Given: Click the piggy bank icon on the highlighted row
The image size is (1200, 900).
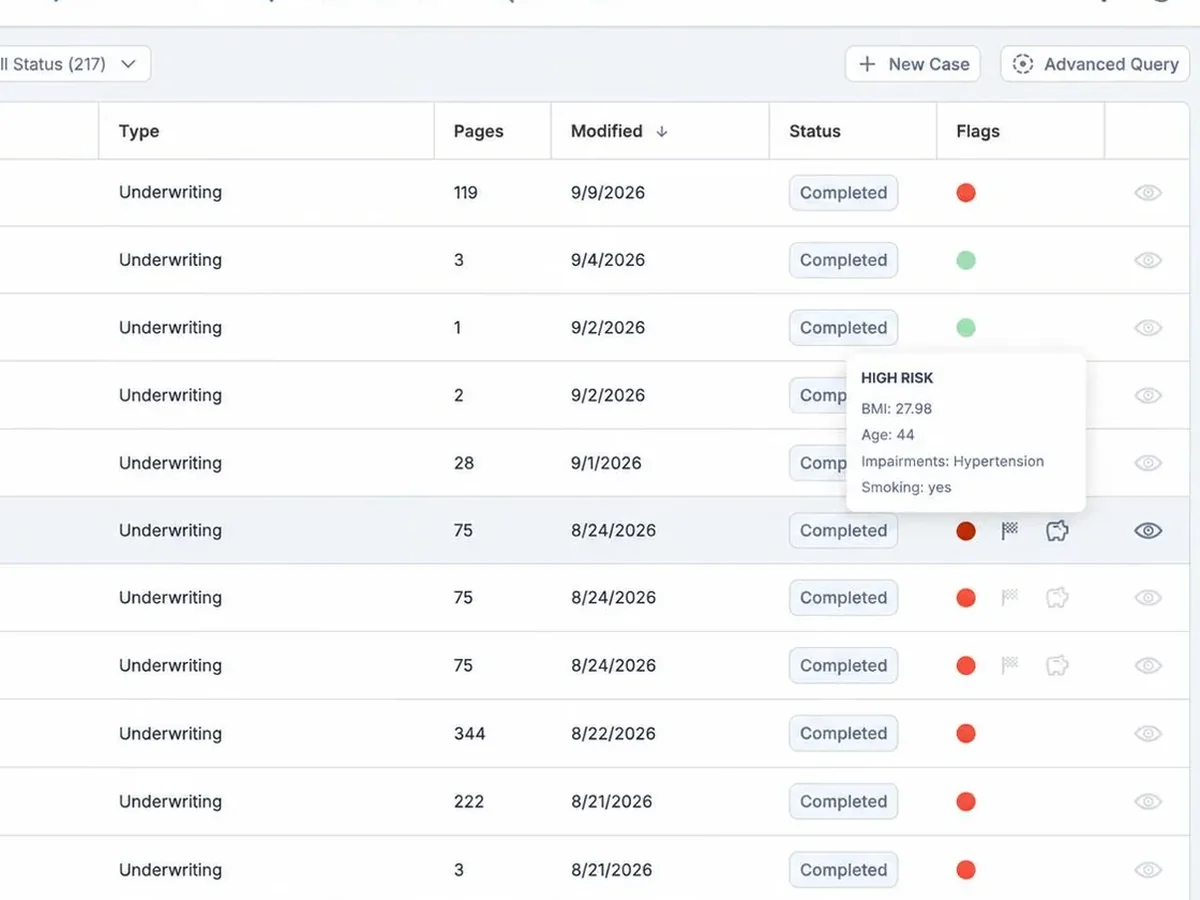Looking at the screenshot, I should coord(1057,531).
